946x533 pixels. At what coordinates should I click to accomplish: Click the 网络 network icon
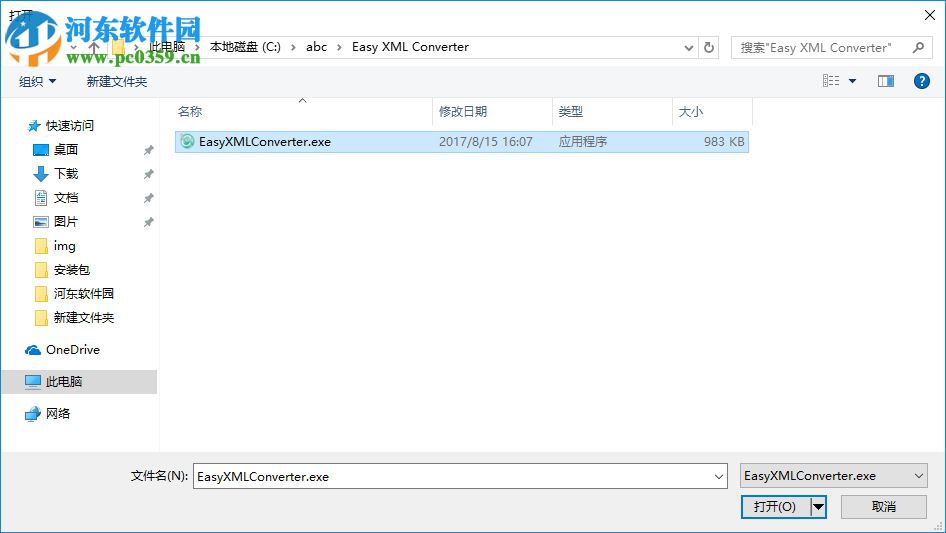click(x=33, y=414)
